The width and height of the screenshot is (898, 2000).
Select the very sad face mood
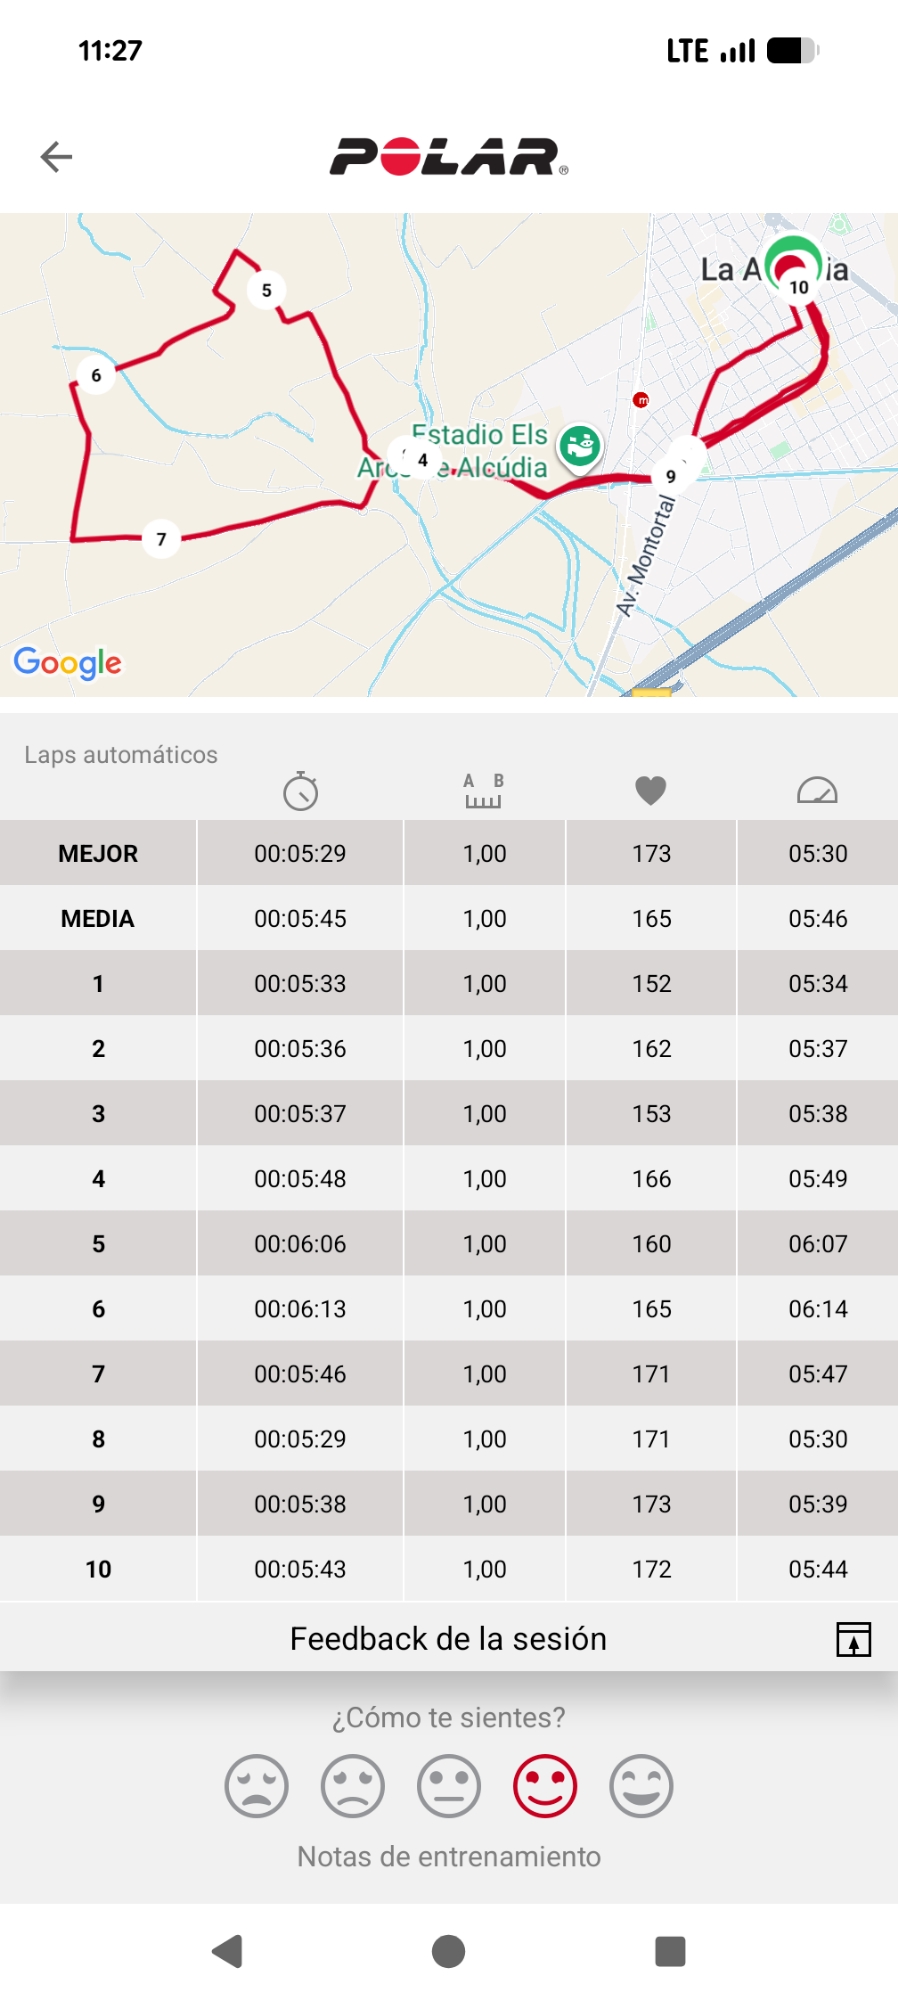(x=257, y=1786)
